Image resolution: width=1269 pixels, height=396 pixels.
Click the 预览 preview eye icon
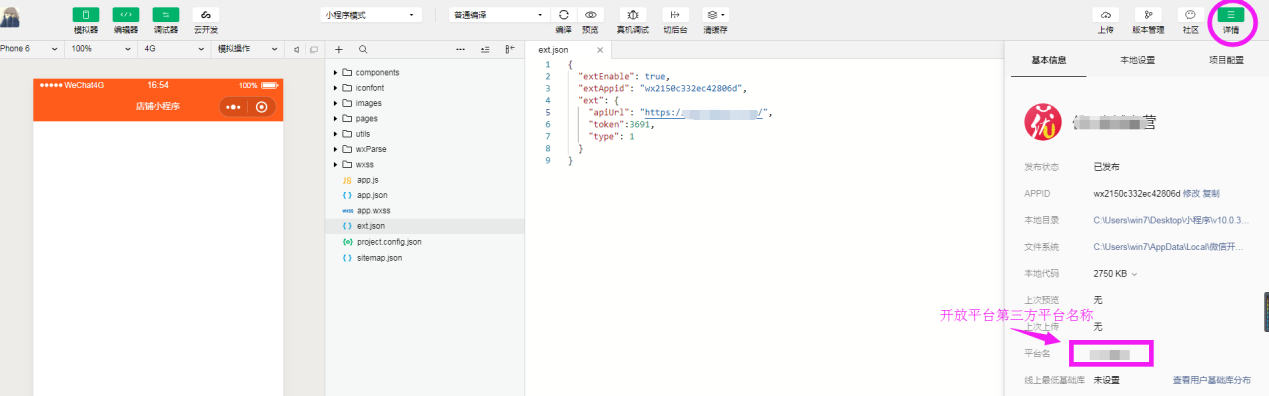pyautogui.click(x=591, y=15)
